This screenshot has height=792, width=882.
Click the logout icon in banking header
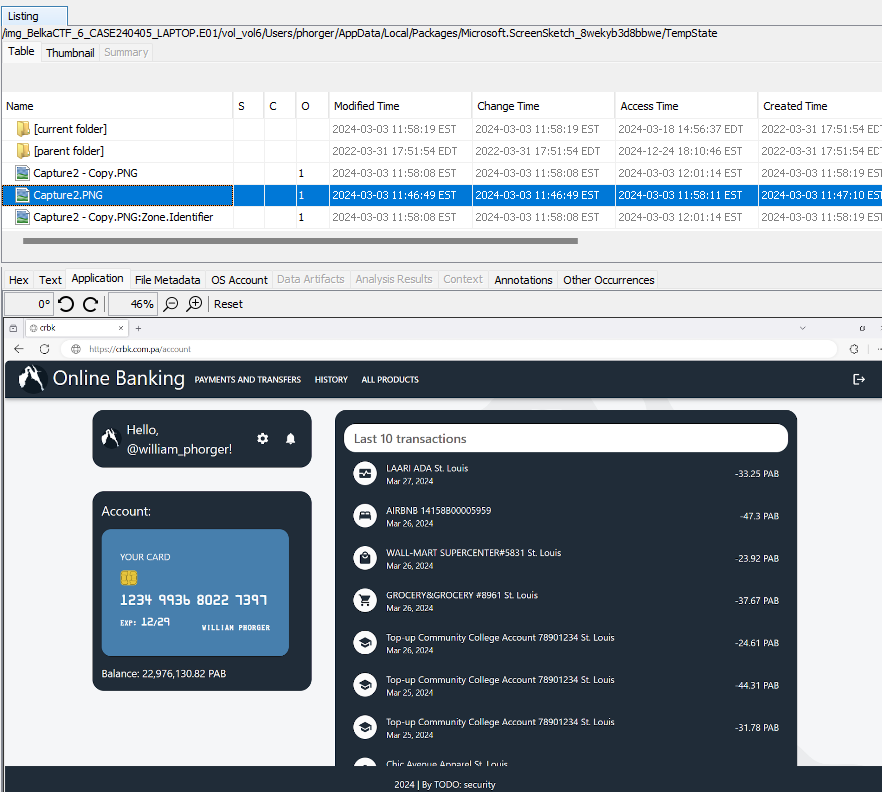[858, 380]
